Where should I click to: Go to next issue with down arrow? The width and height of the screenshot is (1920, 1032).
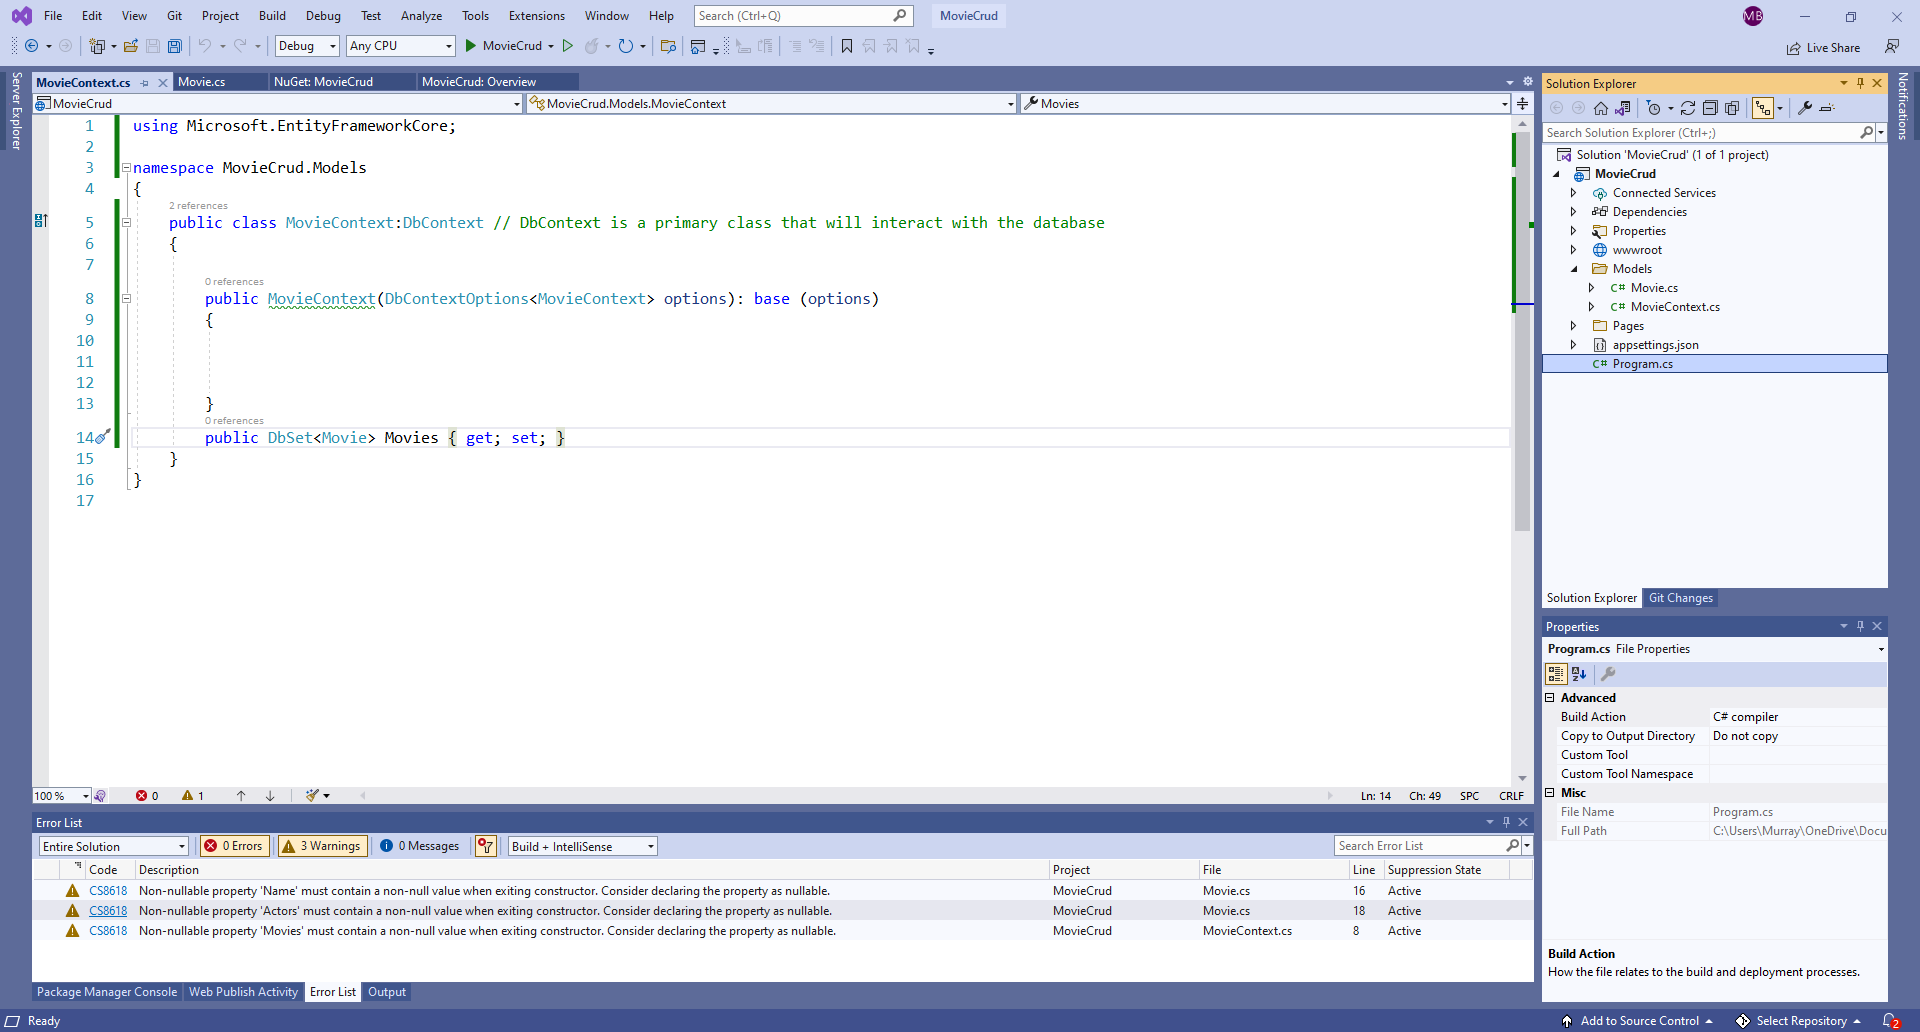(270, 796)
